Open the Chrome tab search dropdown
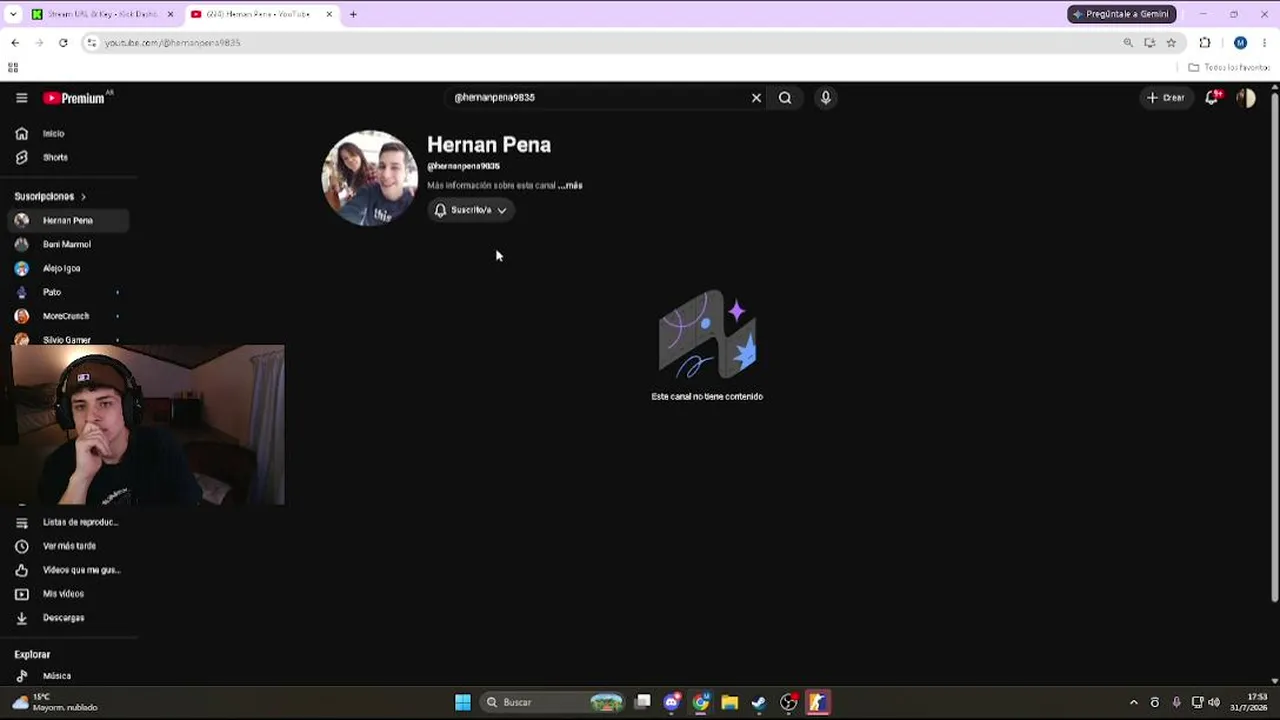1280x720 pixels. point(12,14)
